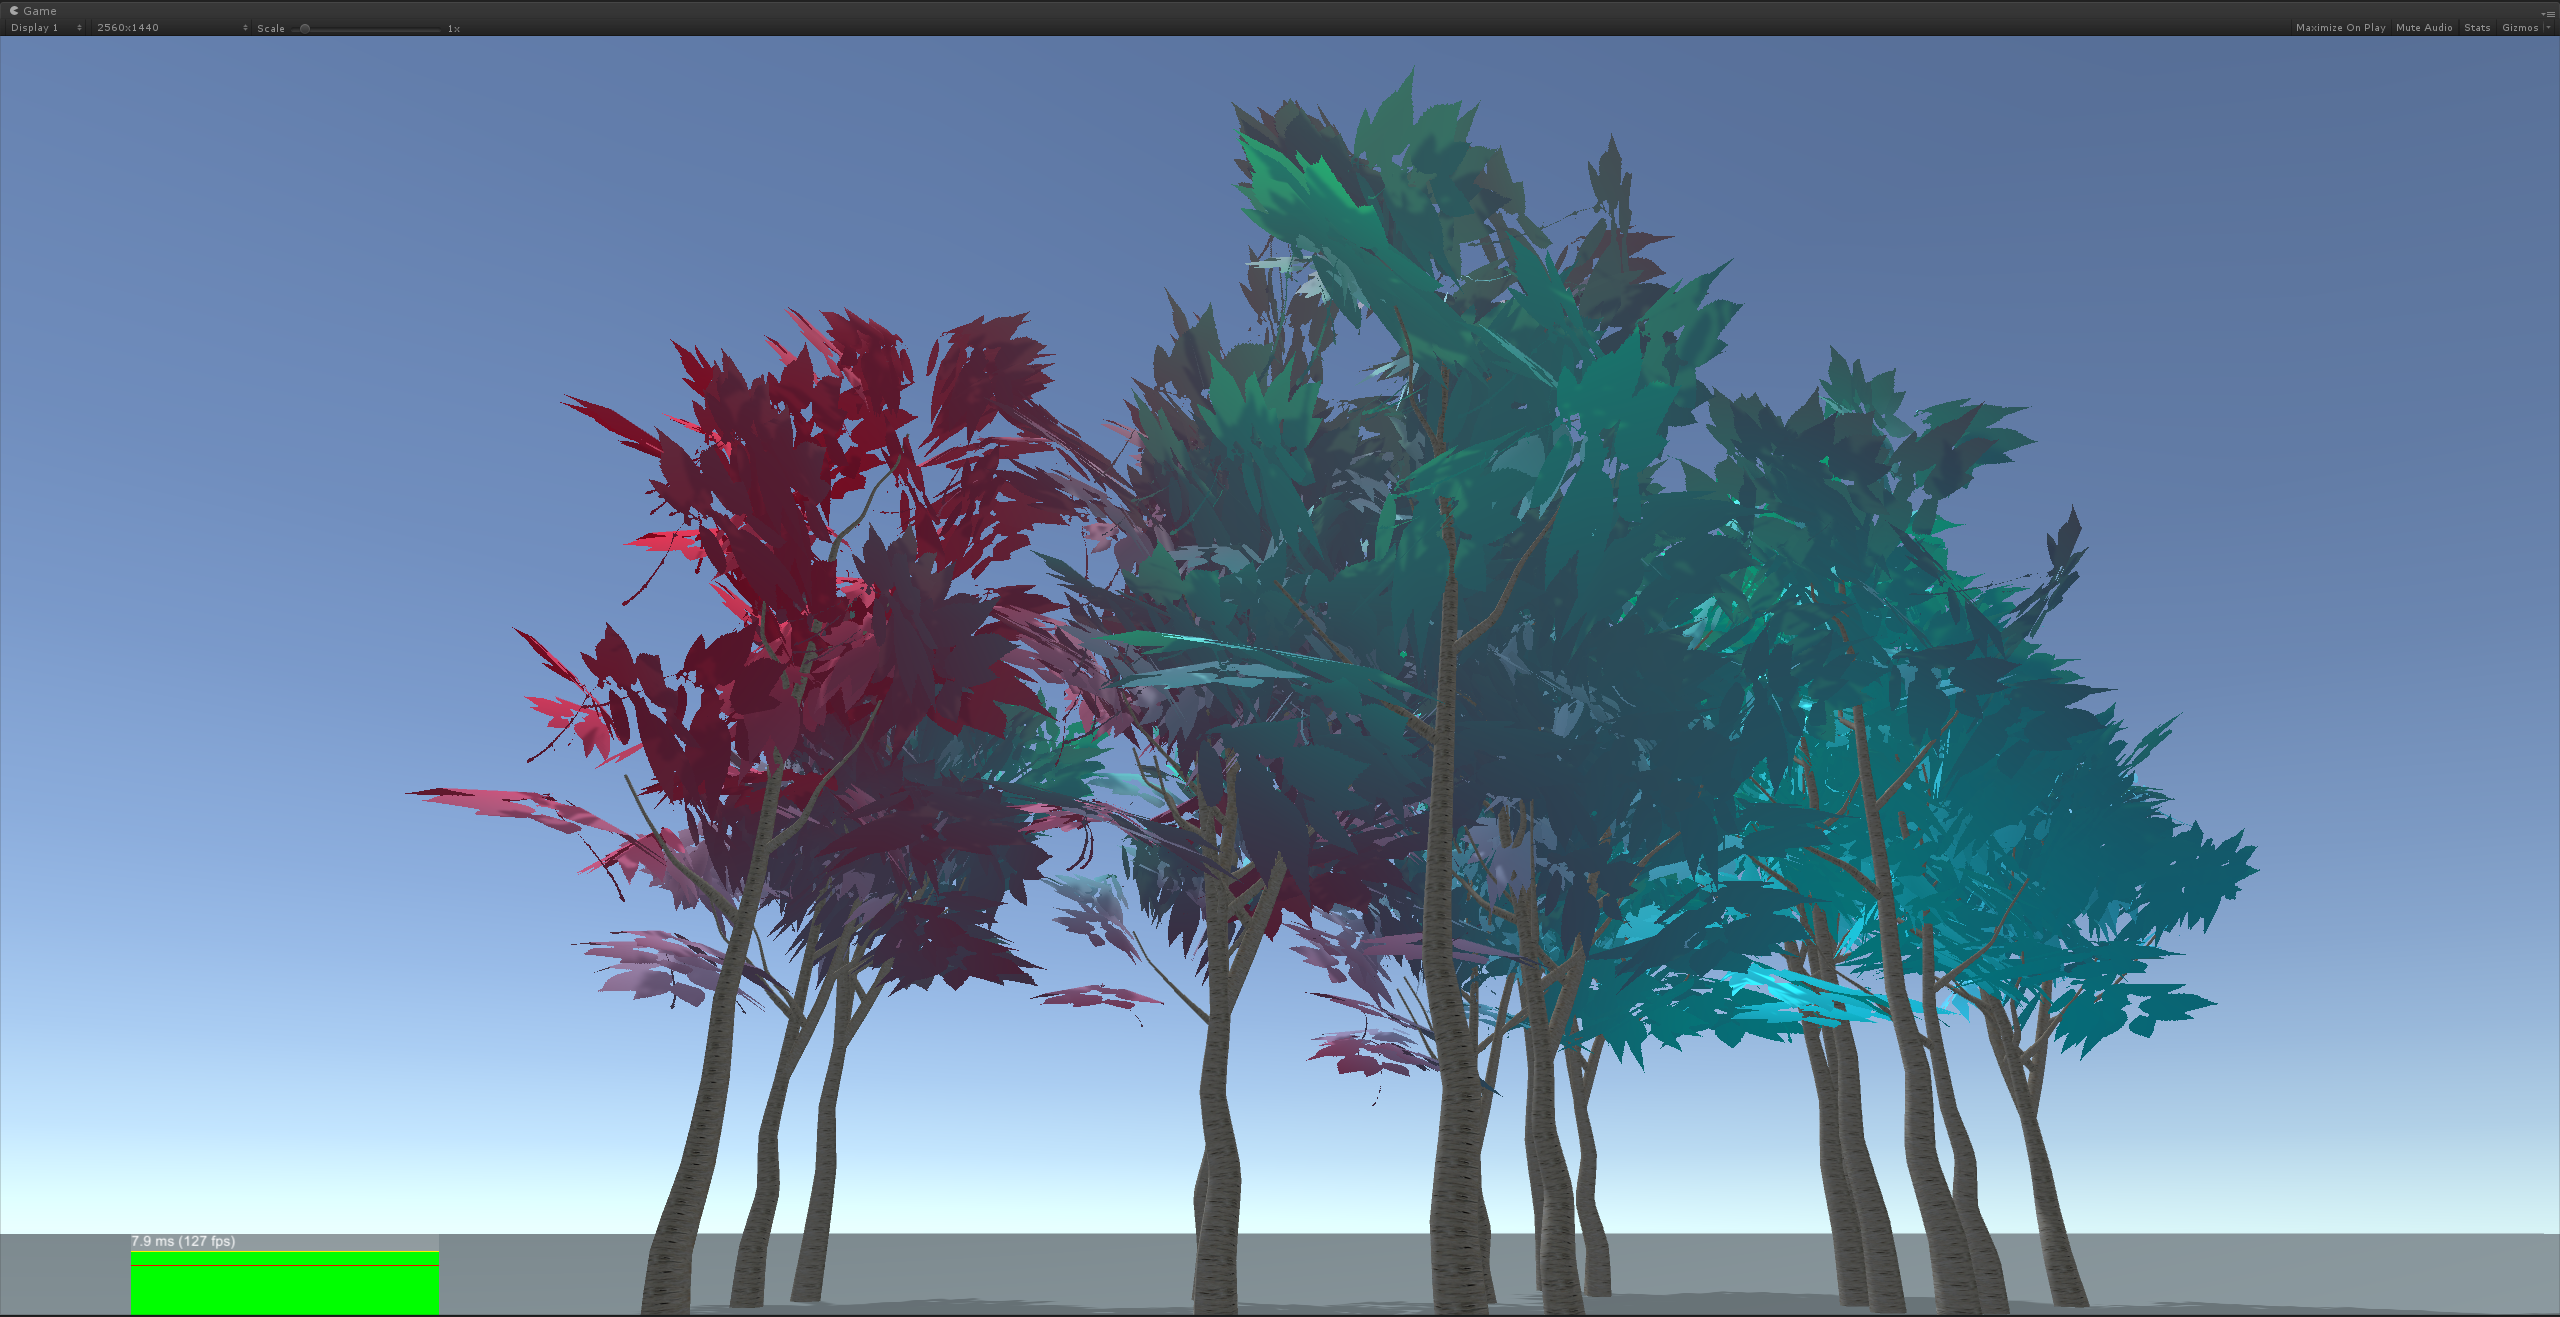This screenshot has height=1317, width=2560.
Task: Click the 2560x1440 resolution selector arrows
Action: [245, 28]
